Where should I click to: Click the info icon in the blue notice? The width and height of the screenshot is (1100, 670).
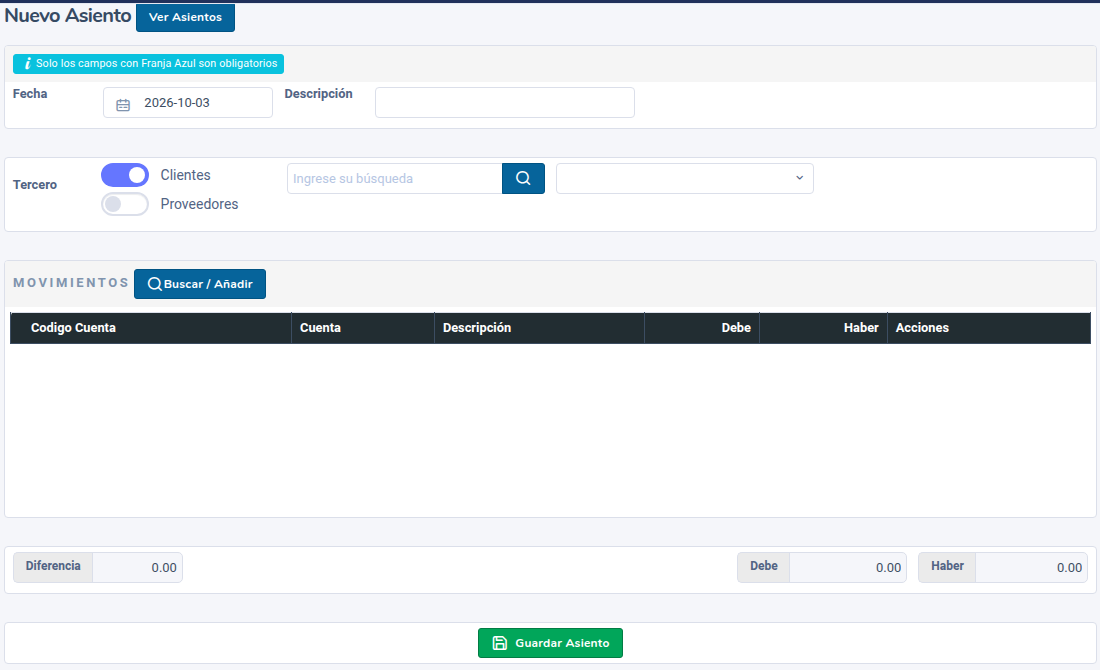point(27,64)
